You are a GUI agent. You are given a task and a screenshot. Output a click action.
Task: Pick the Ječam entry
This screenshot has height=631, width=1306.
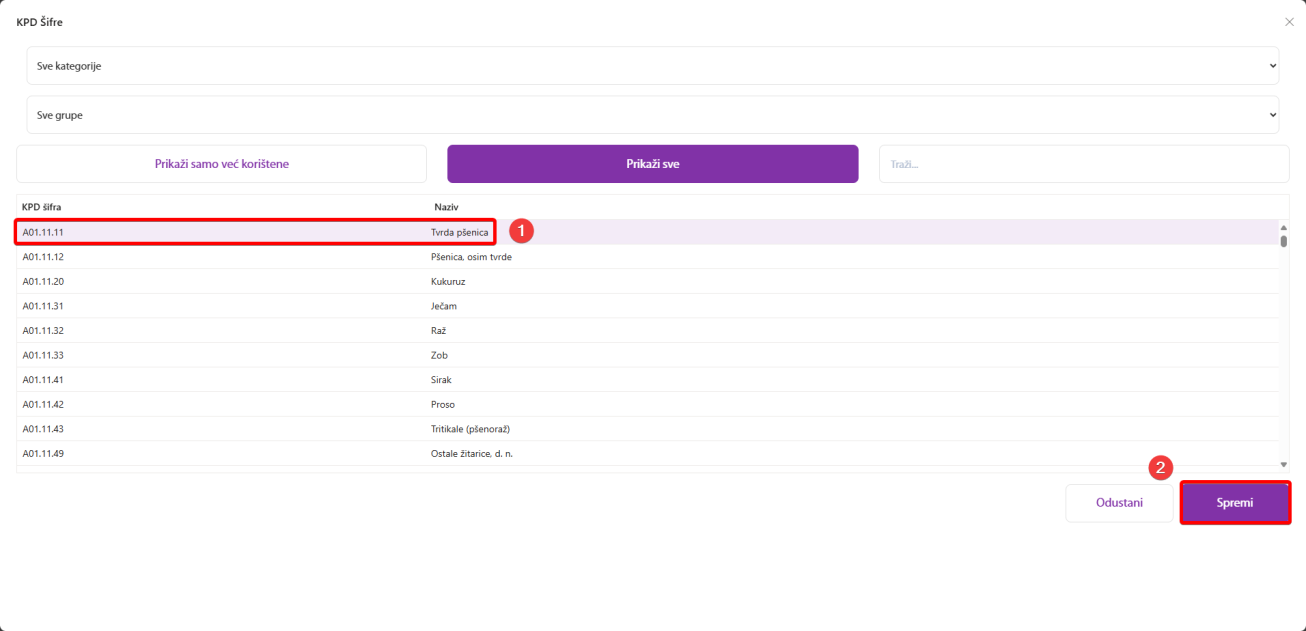pos(444,306)
